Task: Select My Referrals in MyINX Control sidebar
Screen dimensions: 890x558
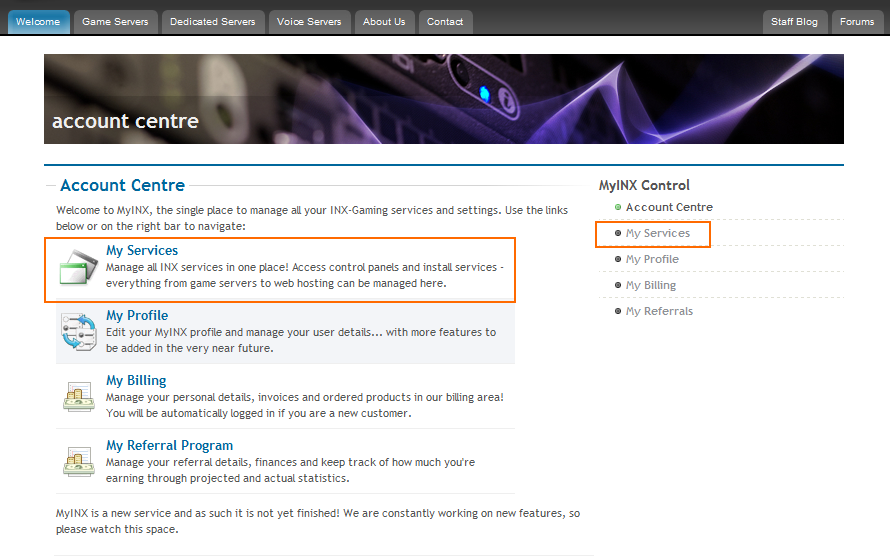Action: (x=660, y=311)
